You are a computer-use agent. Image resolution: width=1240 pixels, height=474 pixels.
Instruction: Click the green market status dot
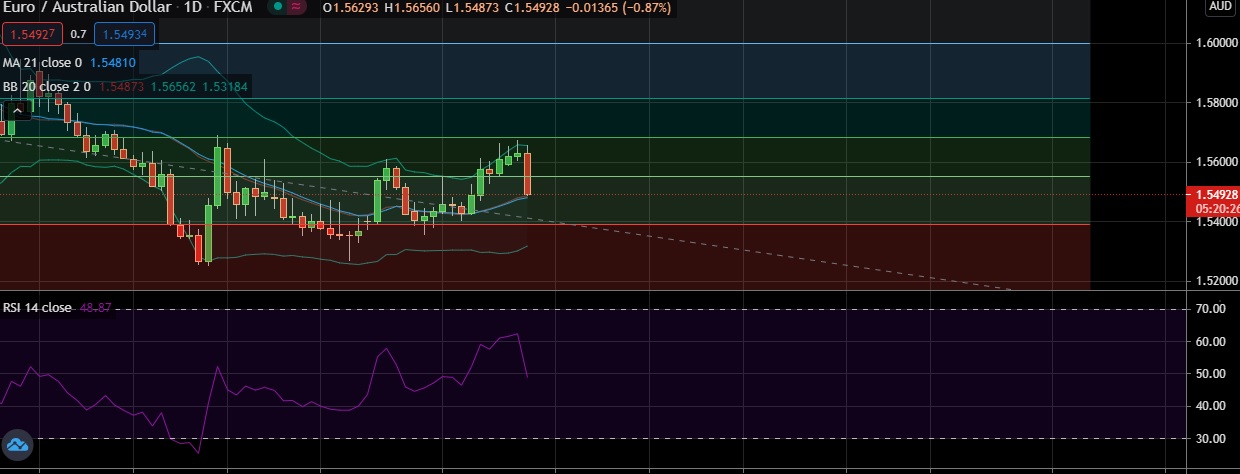click(x=277, y=8)
